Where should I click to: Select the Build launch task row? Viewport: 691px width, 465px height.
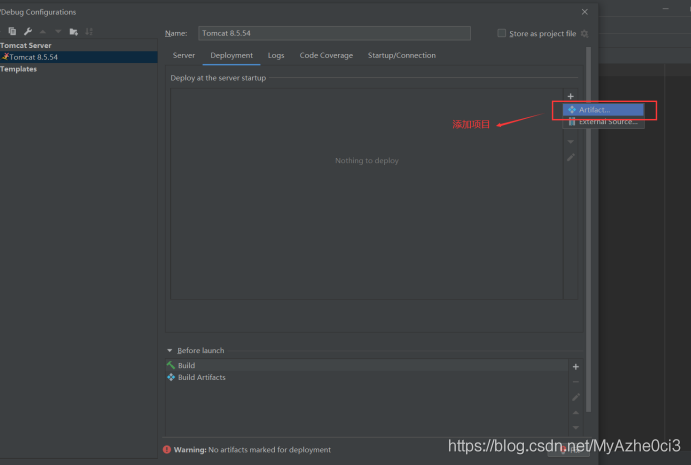[367, 365]
